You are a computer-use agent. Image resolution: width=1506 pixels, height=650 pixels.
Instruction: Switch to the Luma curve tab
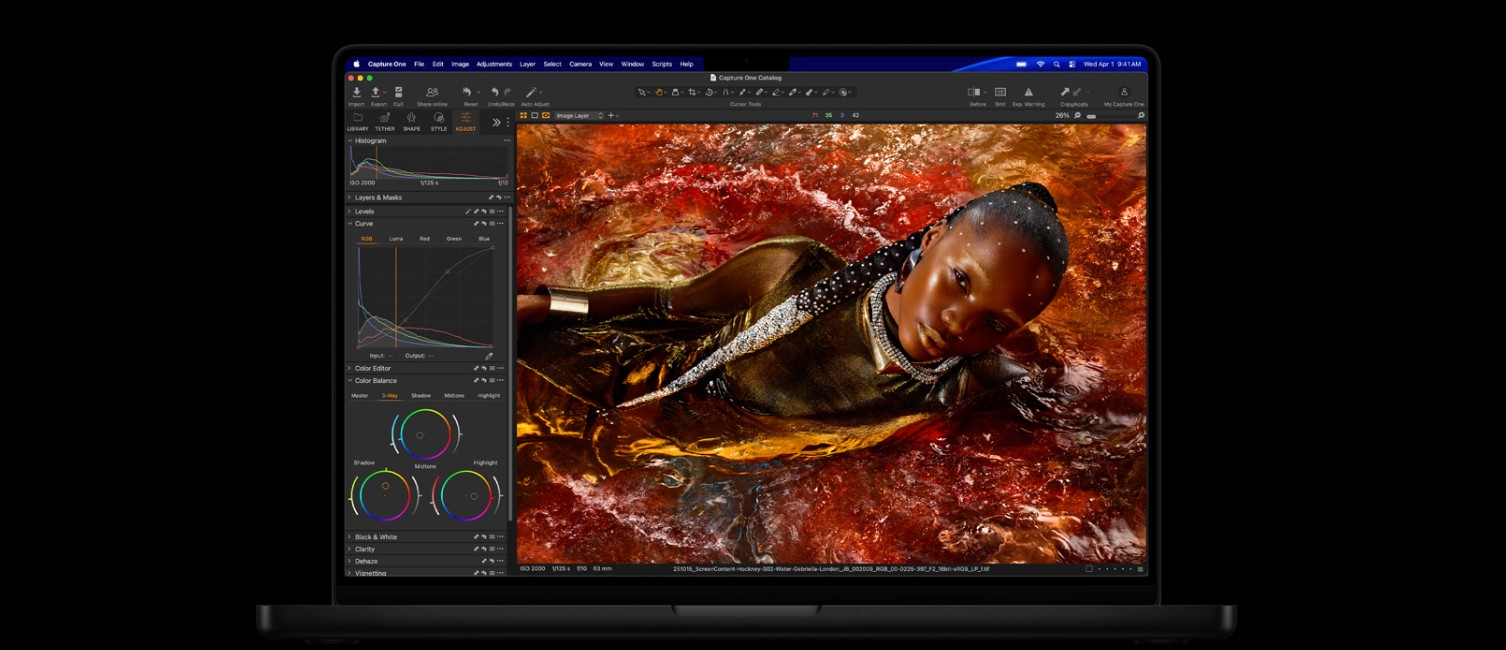coord(396,239)
